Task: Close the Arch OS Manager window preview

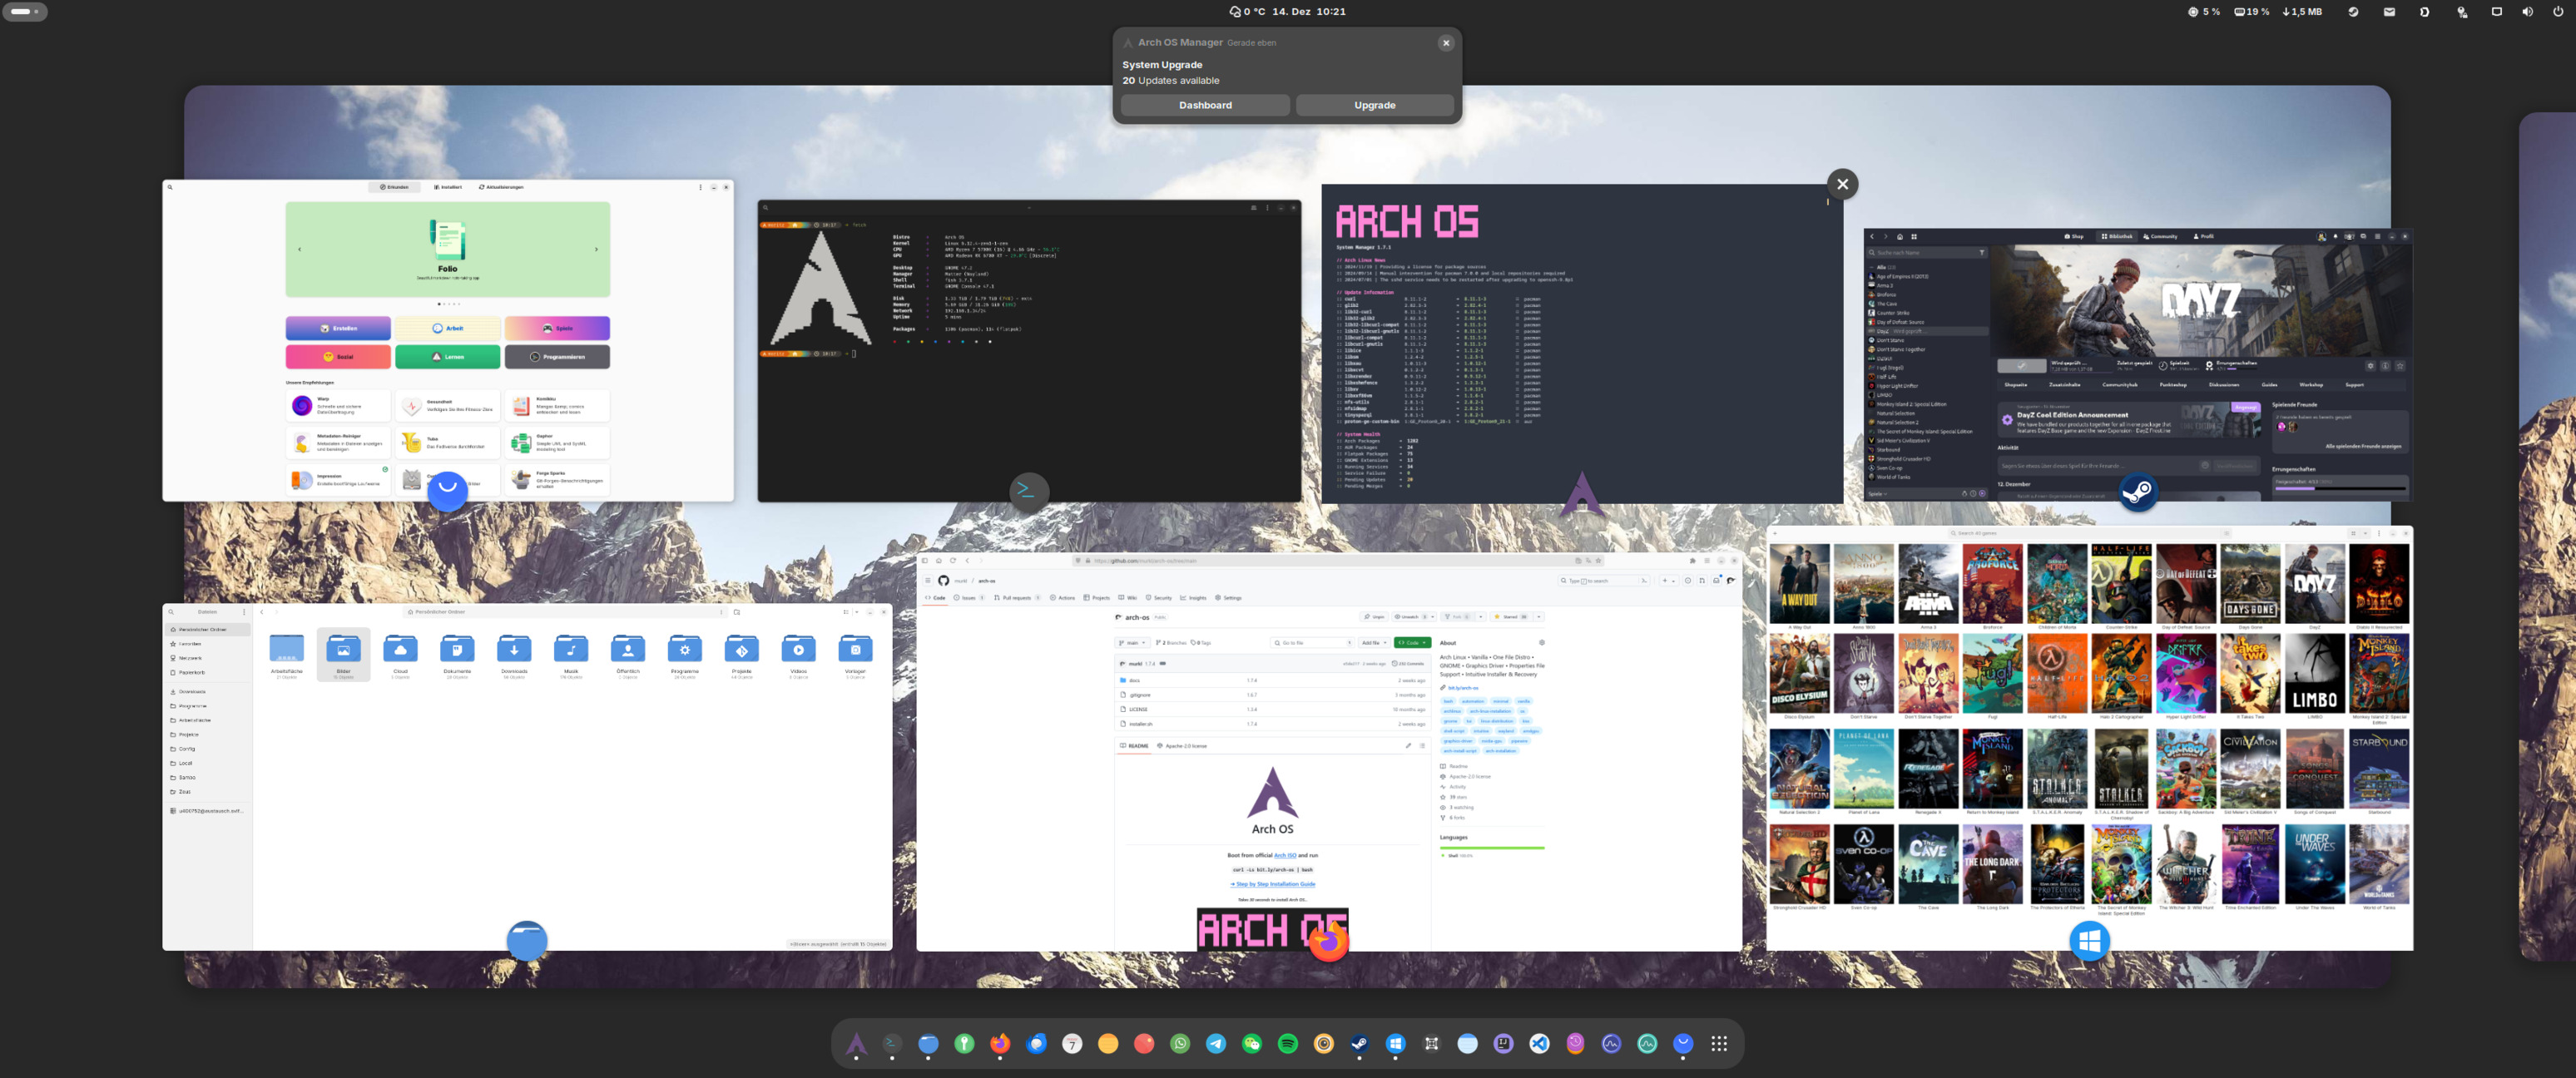Action: [x=1842, y=184]
